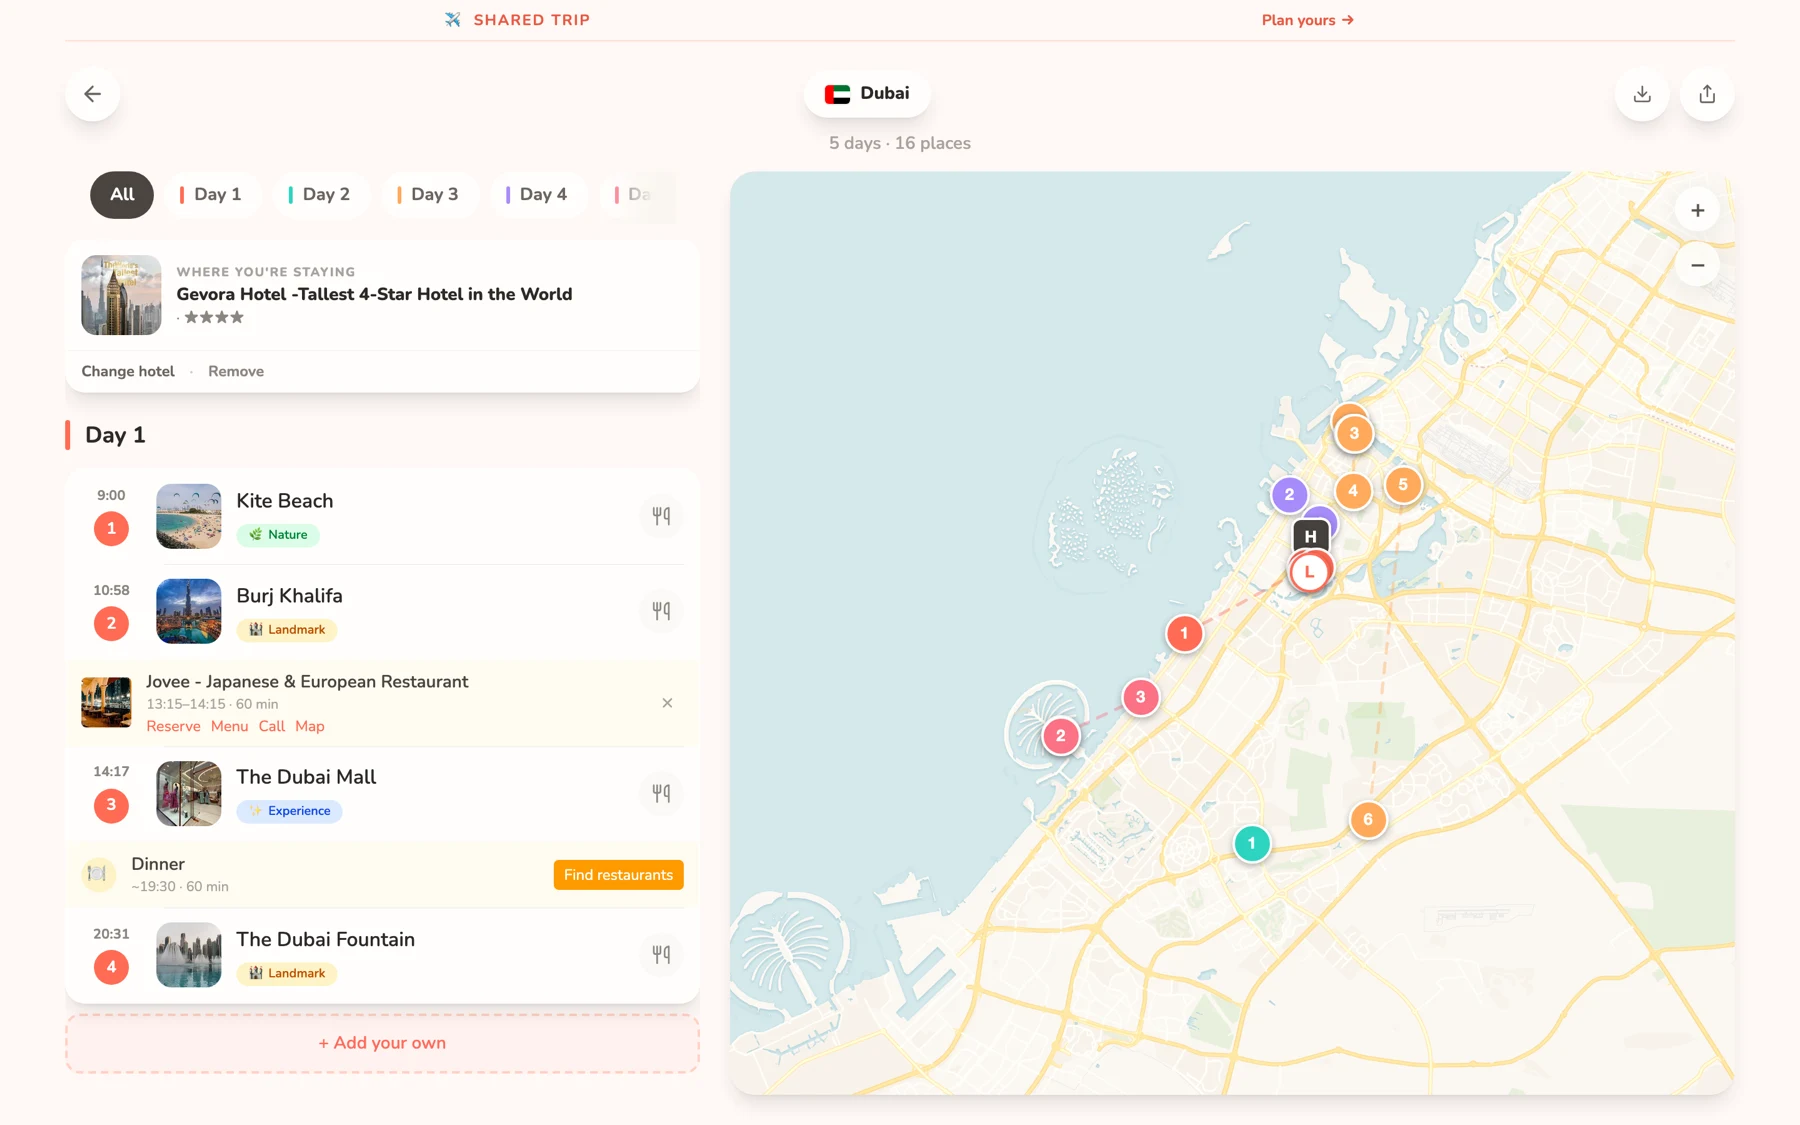
Task: Remove Jovee restaurant from itinerary
Action: tap(667, 703)
